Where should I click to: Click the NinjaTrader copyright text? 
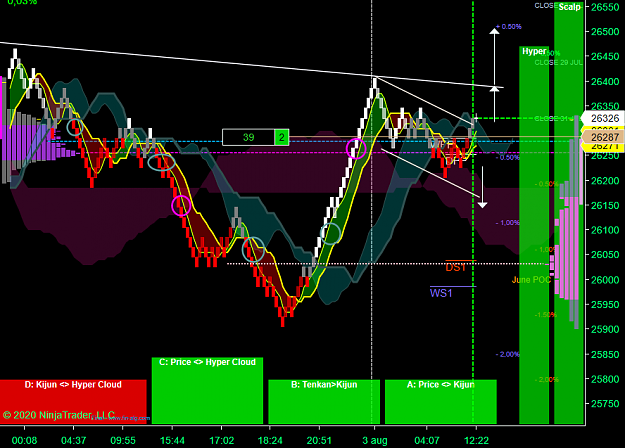(x=59, y=415)
